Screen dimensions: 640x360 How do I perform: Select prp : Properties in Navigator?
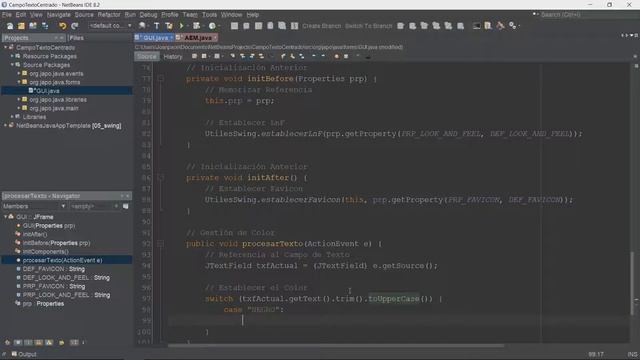(43, 304)
